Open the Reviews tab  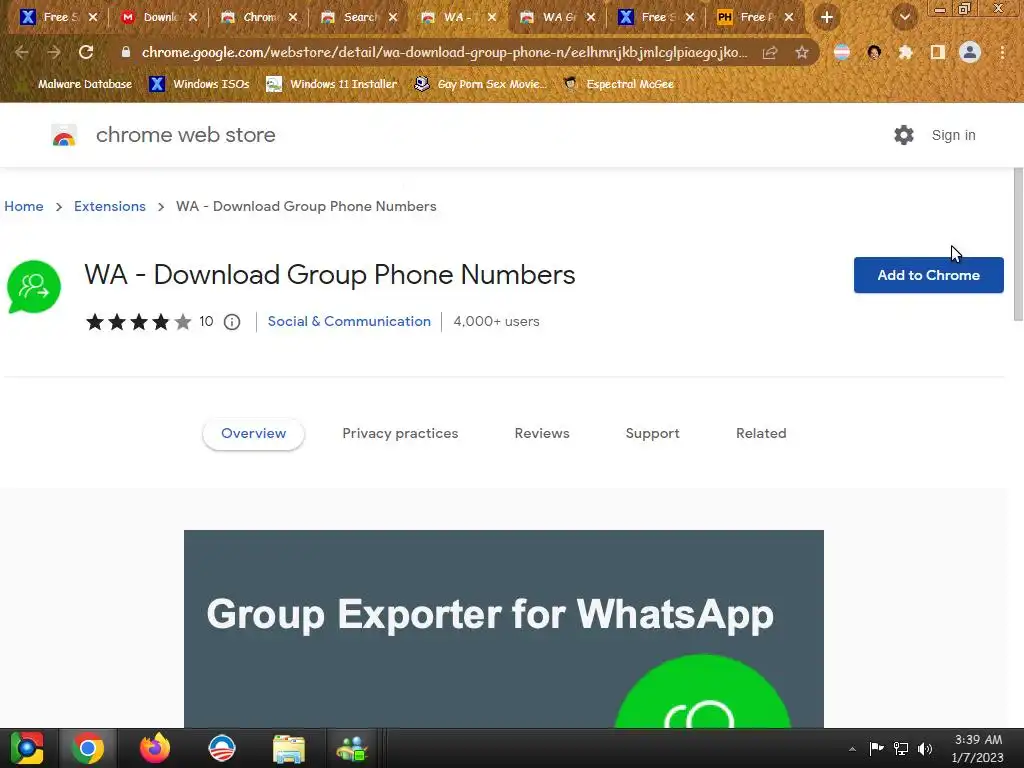(542, 434)
